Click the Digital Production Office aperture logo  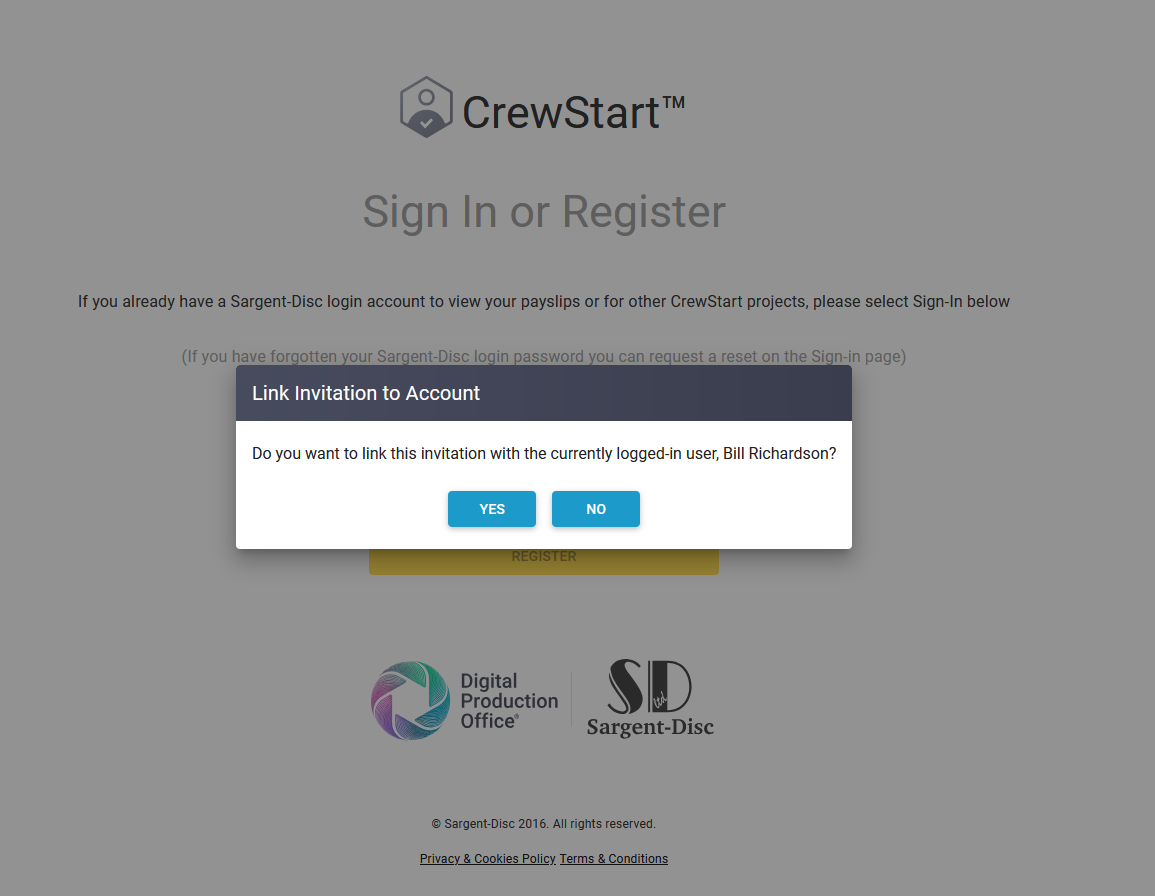coord(410,700)
